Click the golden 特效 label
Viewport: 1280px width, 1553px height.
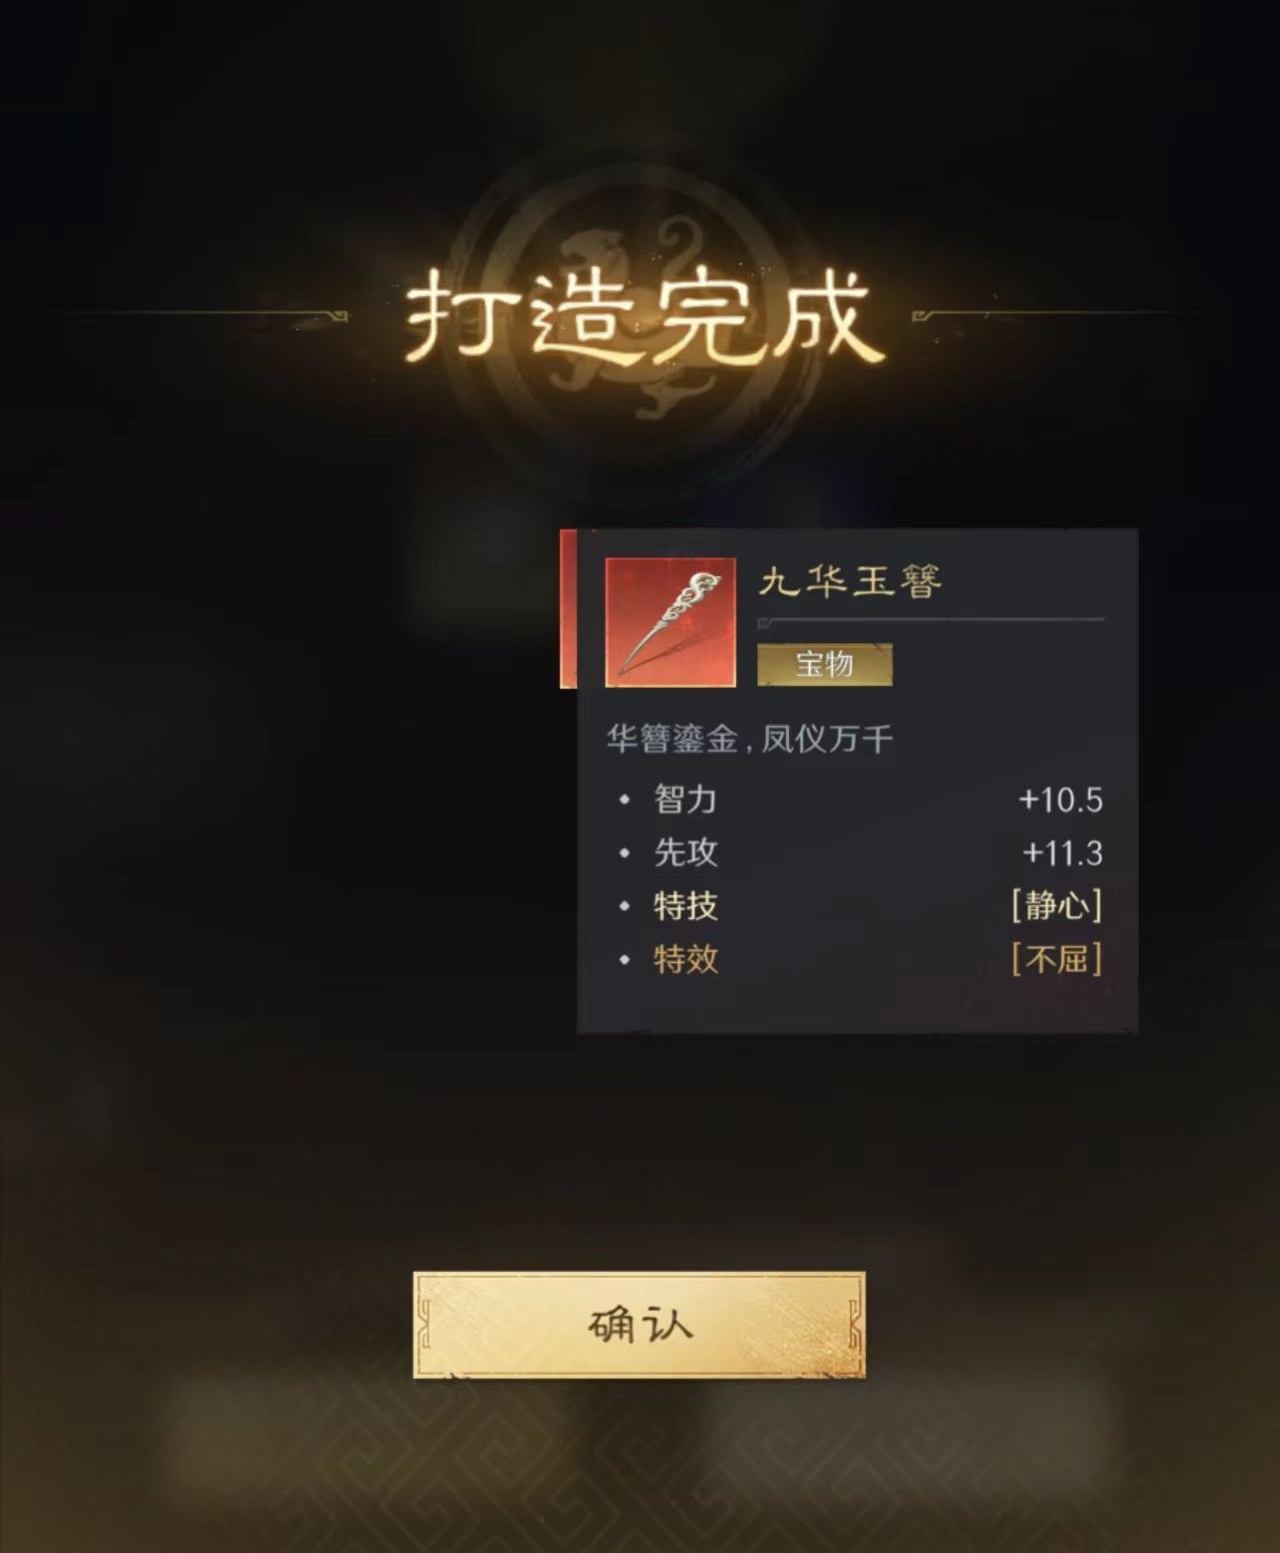685,959
